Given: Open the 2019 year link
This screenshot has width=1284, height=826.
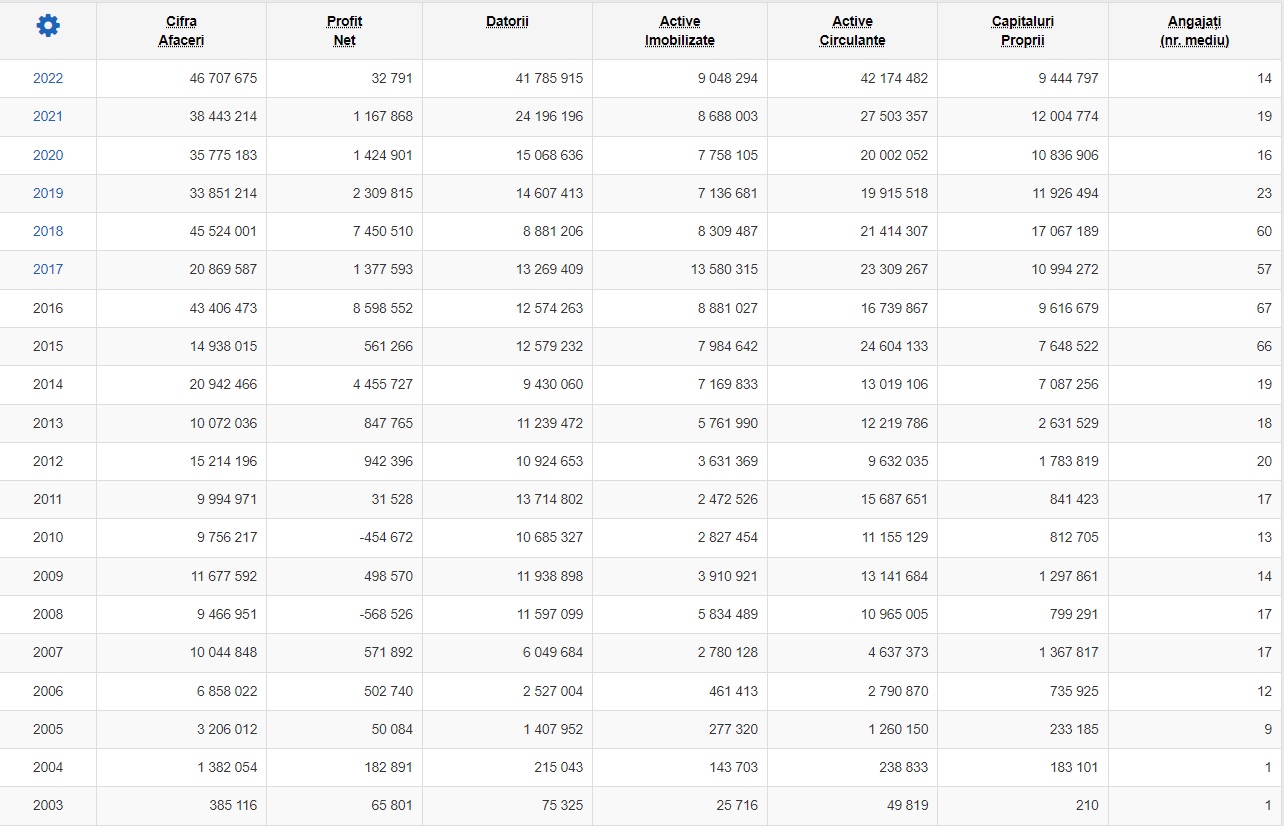Looking at the screenshot, I should point(48,193).
